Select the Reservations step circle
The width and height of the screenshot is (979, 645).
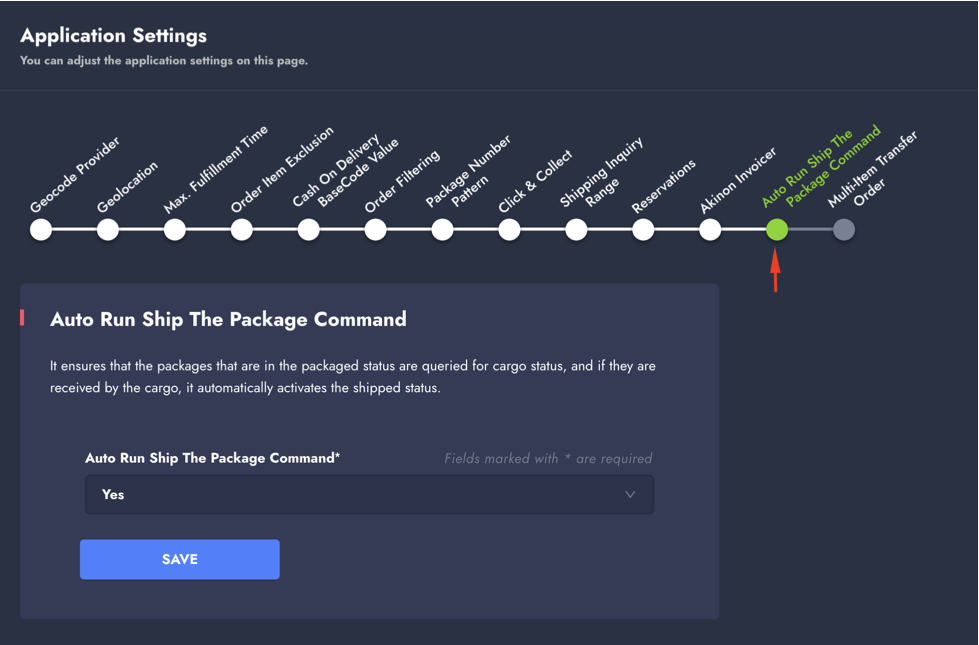pos(643,230)
